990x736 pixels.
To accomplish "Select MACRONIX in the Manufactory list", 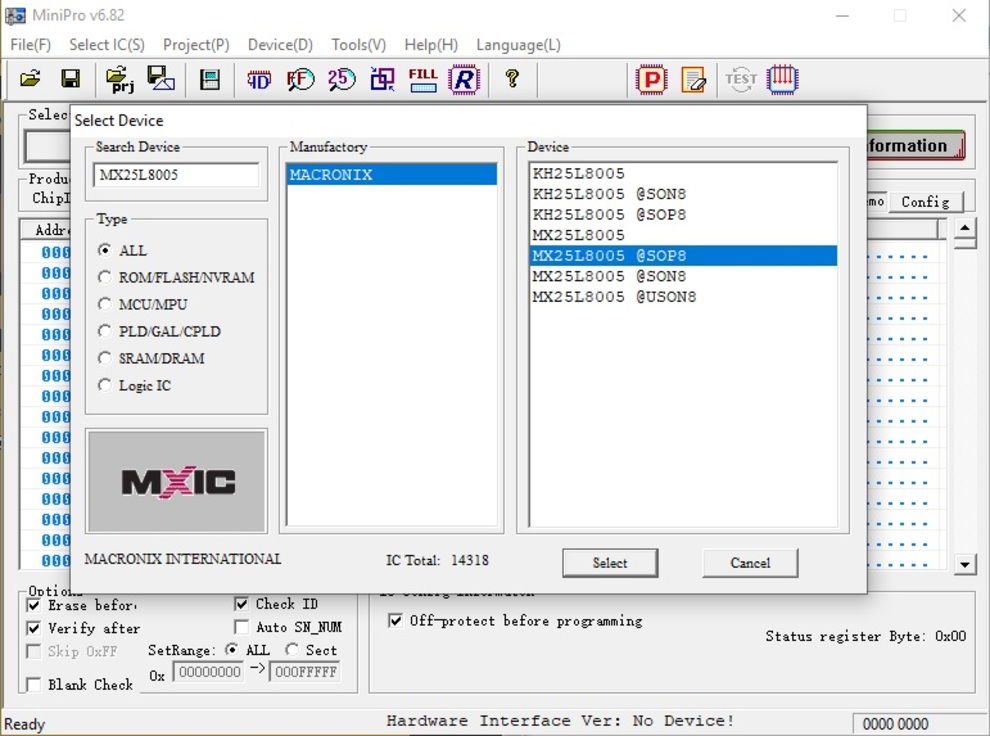I will [x=392, y=175].
